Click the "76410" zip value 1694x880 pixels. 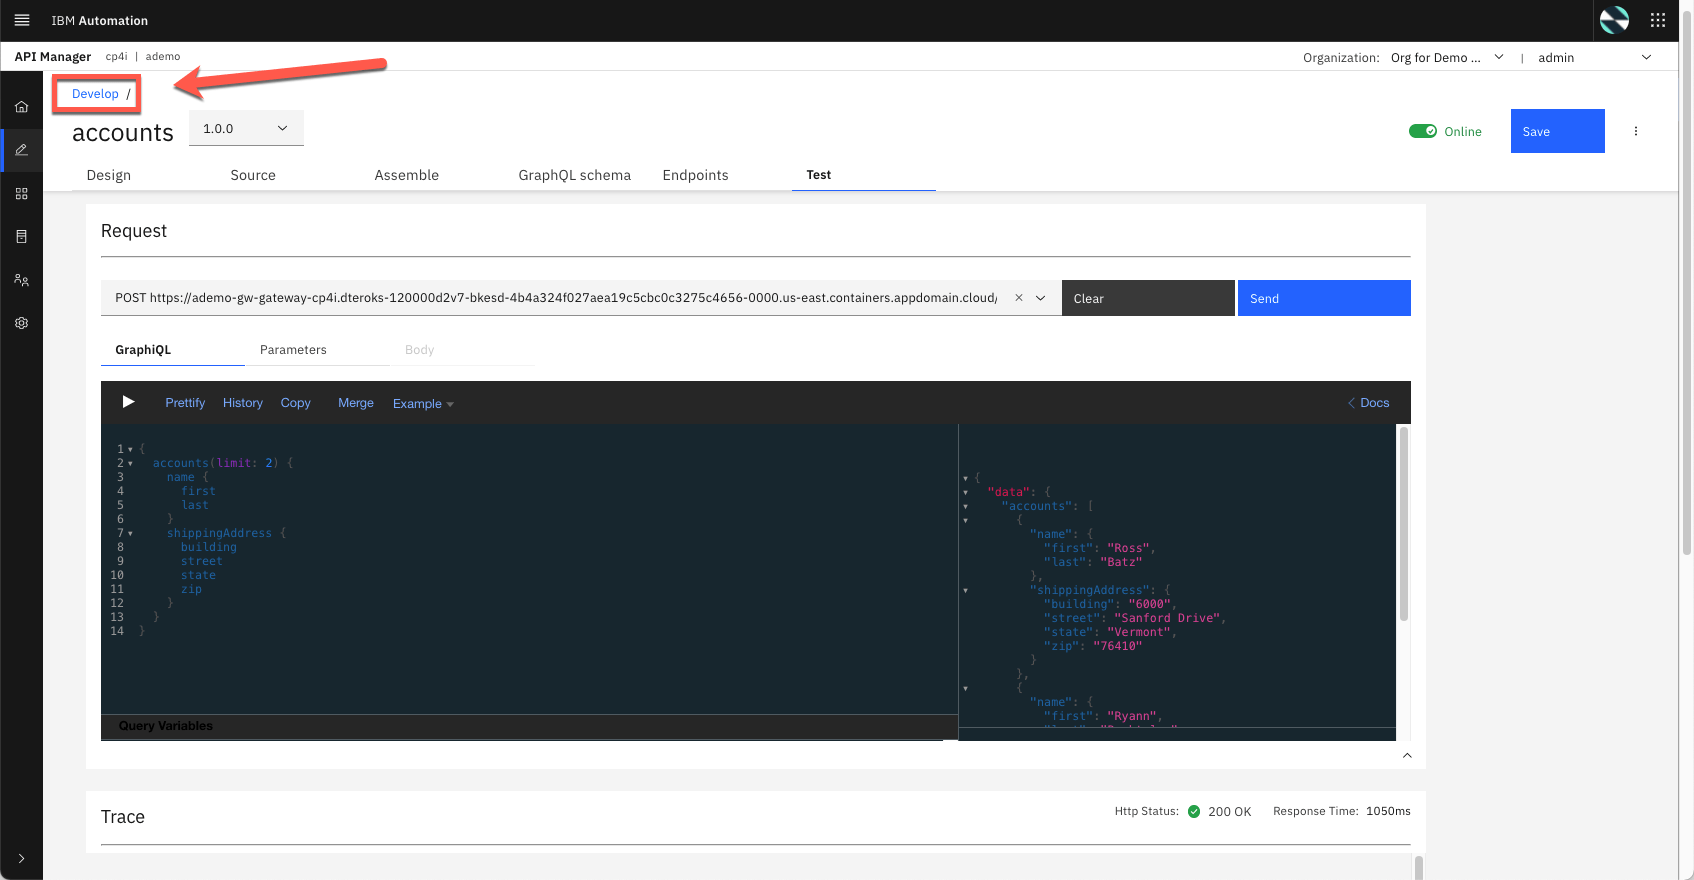[x=1117, y=646]
